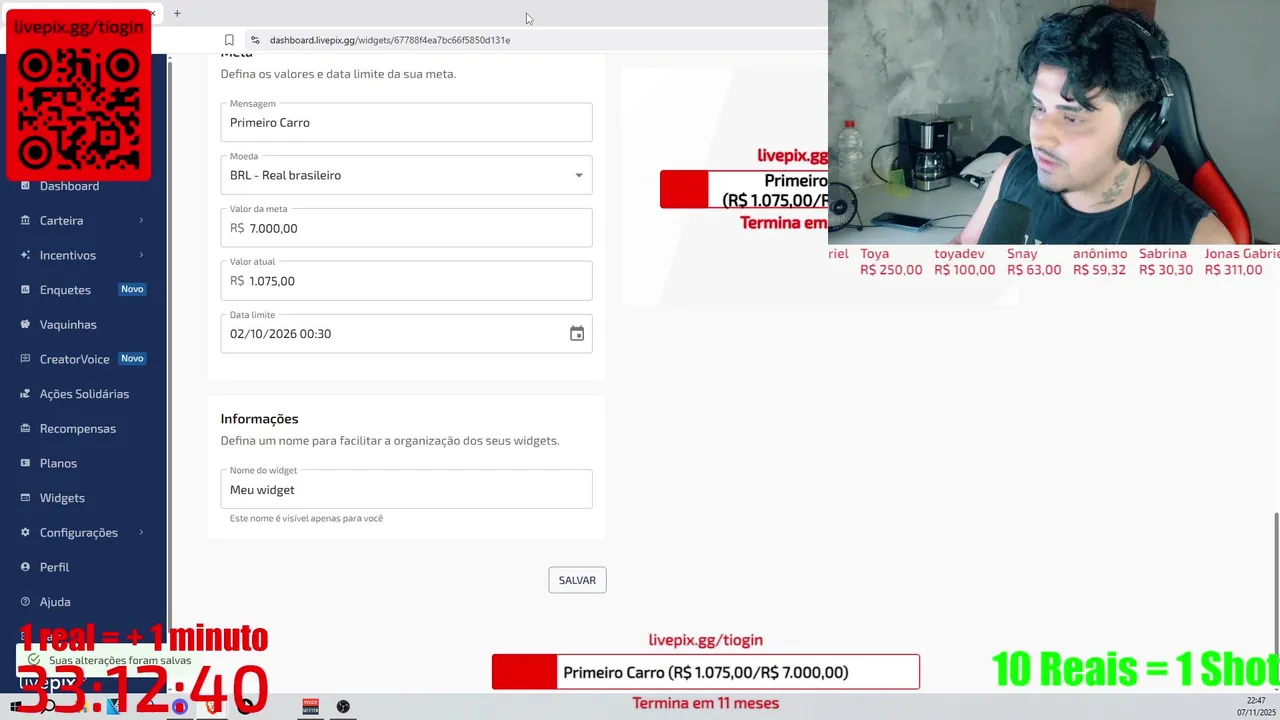This screenshot has height=720, width=1280.
Task: Click the browser address bar URL
Action: point(390,40)
